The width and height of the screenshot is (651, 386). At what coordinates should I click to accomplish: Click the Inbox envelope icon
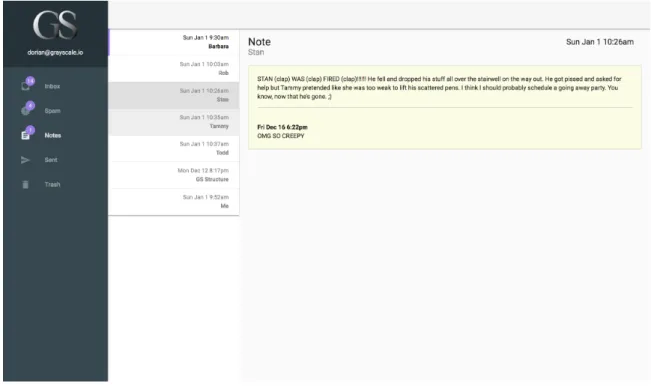26,86
